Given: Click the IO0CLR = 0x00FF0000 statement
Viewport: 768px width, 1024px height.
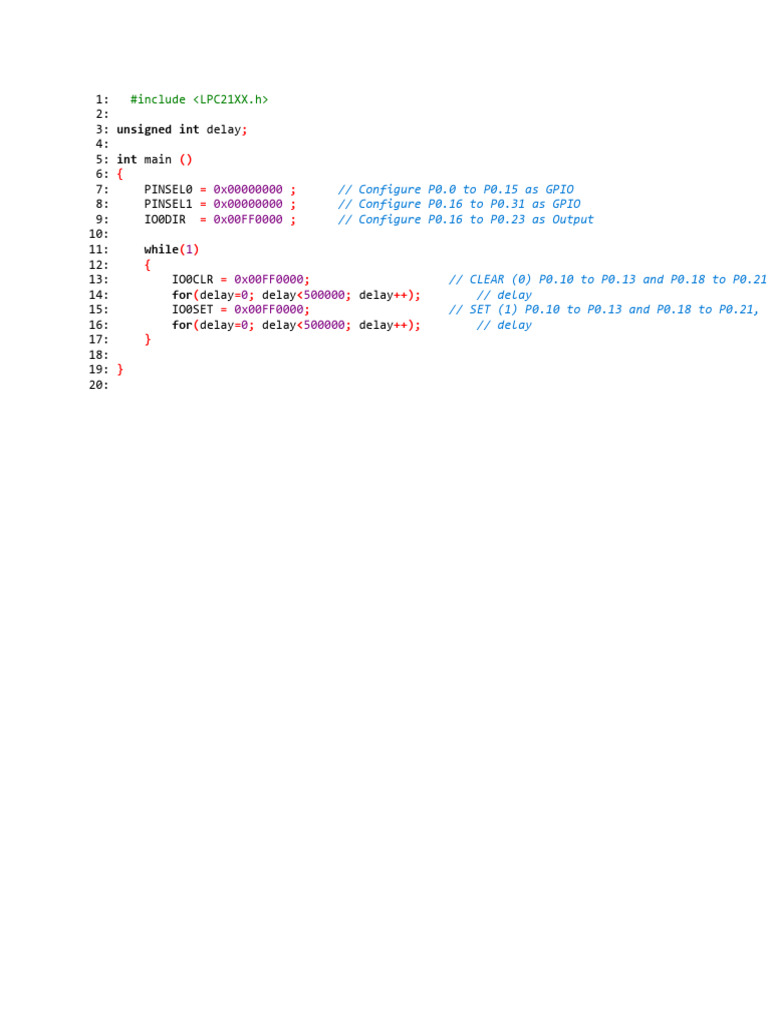Looking at the screenshot, I should pos(240,280).
